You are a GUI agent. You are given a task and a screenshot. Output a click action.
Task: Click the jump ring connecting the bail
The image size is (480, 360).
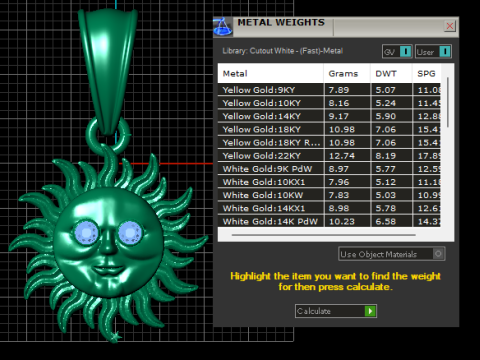(108, 137)
